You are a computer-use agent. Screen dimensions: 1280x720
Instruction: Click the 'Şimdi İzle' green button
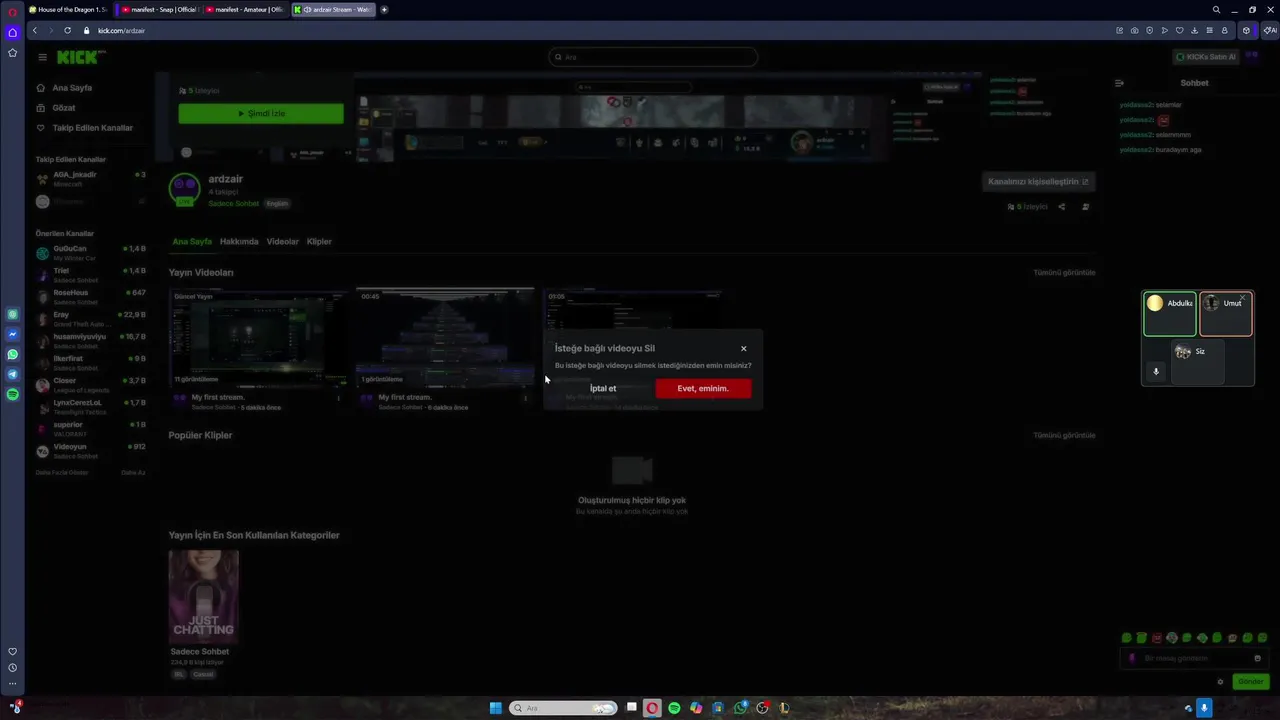(261, 114)
